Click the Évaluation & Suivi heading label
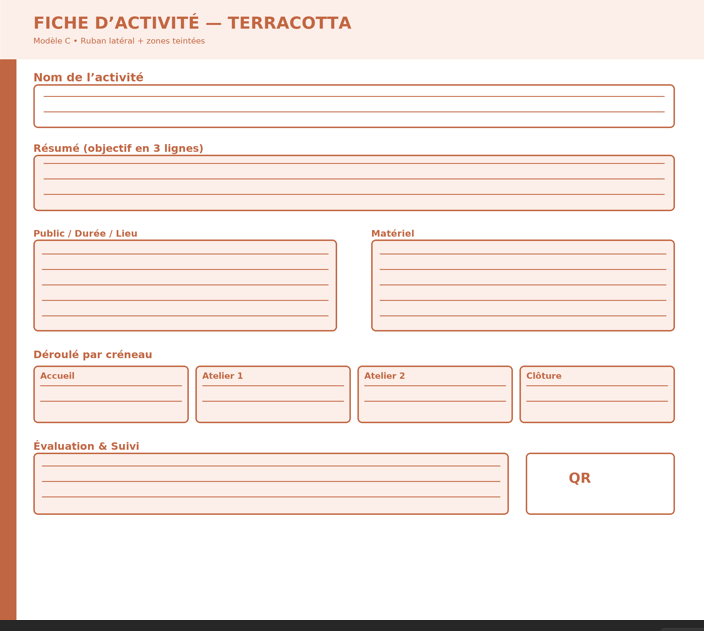704x631 pixels. point(86,446)
